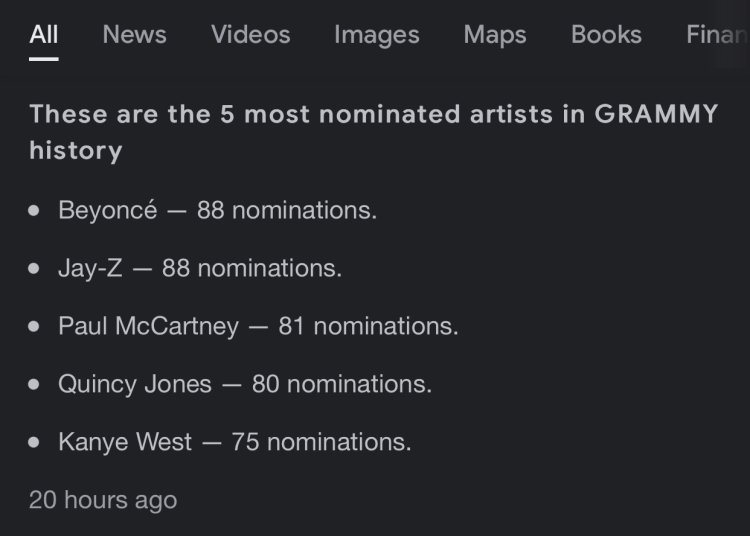Select the All search tab
Screen dimensions: 750x536
[44, 35]
